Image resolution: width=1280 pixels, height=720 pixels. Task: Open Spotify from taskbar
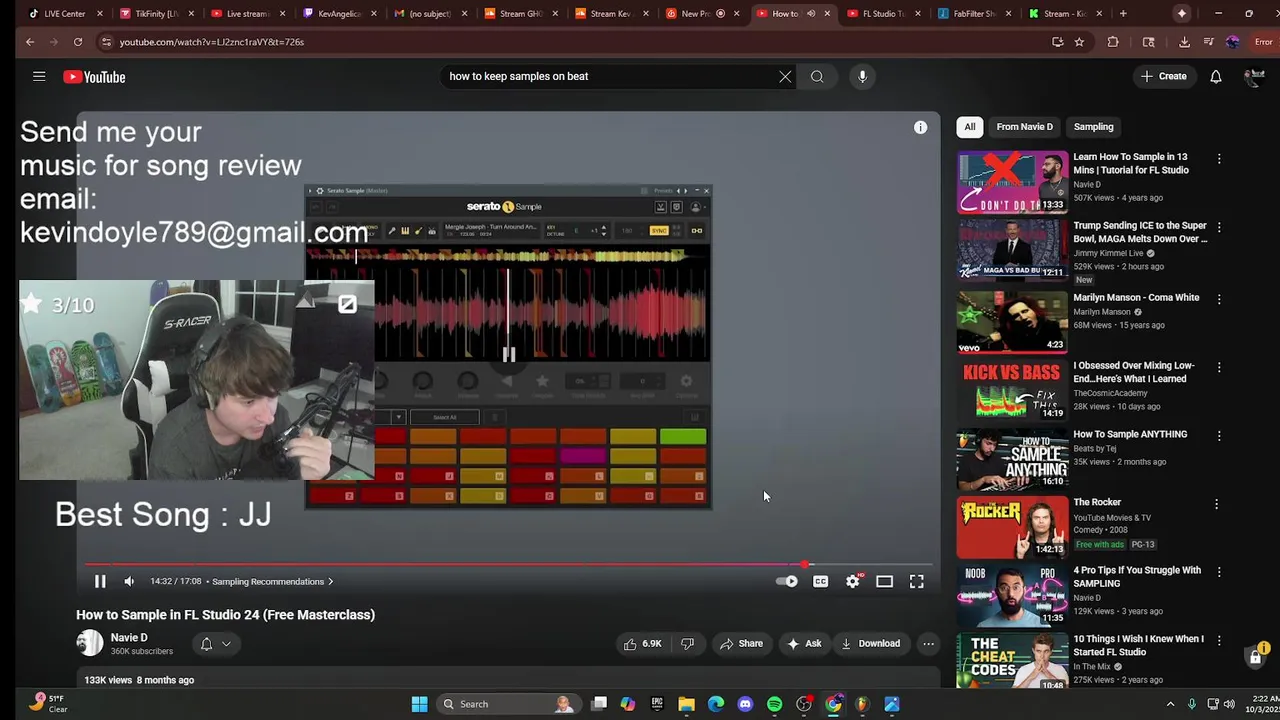click(x=774, y=704)
